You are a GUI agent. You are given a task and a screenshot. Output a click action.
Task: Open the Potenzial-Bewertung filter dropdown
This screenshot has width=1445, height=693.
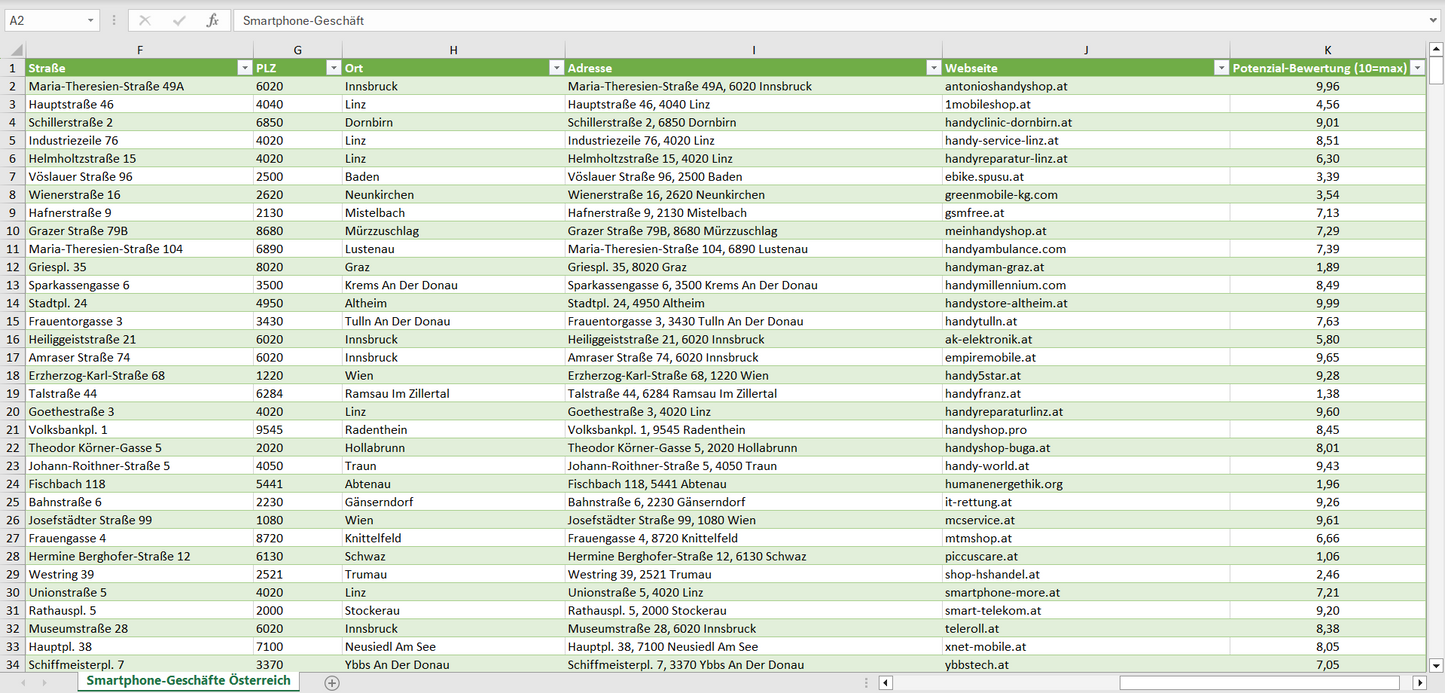(1417, 68)
